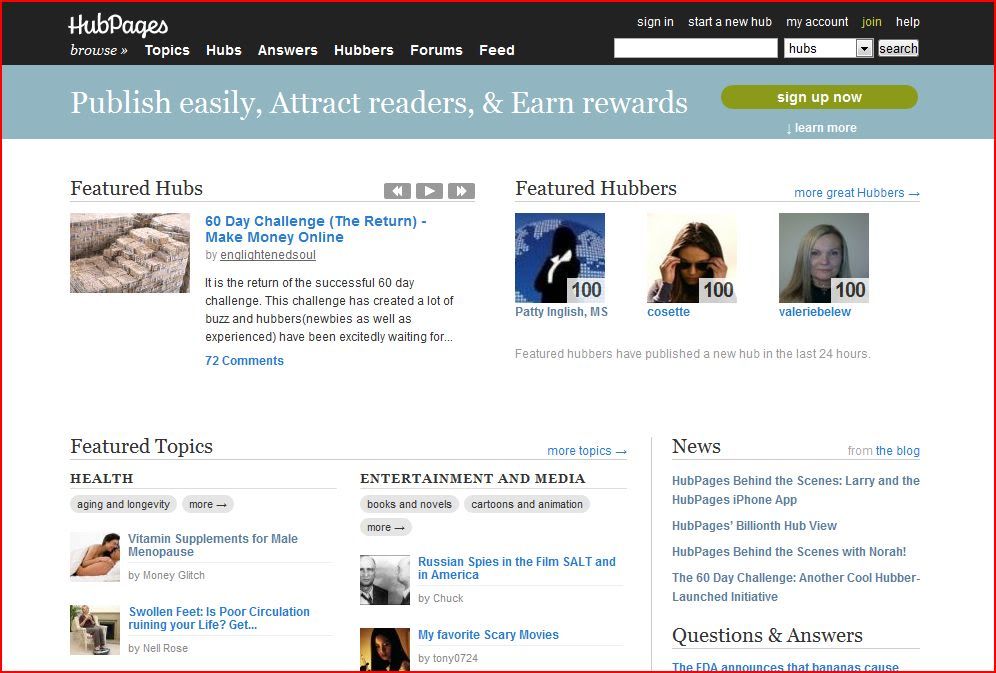
Task: Open cosette profile name link
Action: [668, 312]
